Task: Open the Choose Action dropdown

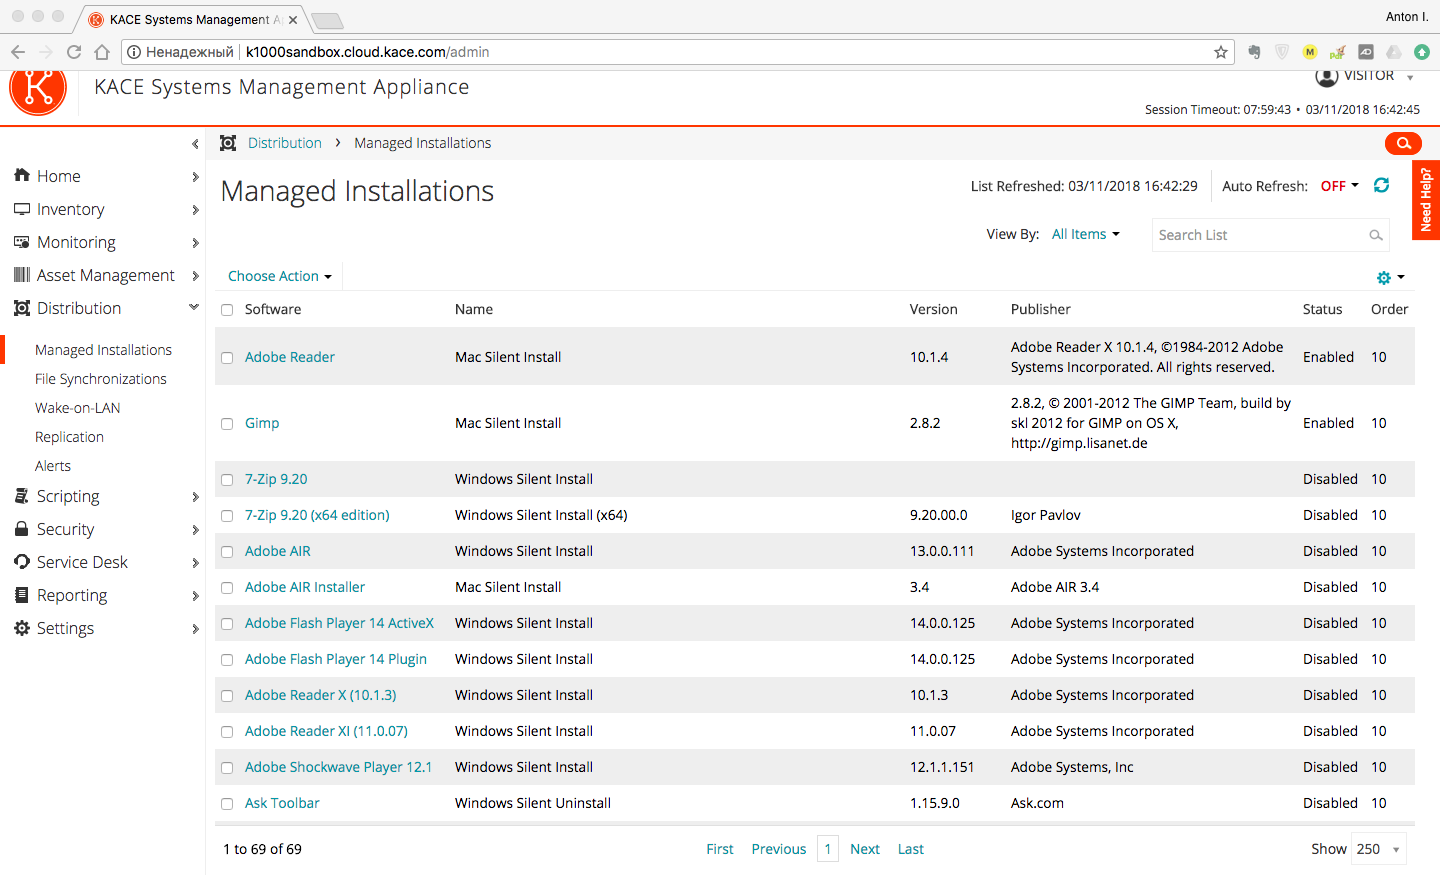Action: (x=280, y=276)
